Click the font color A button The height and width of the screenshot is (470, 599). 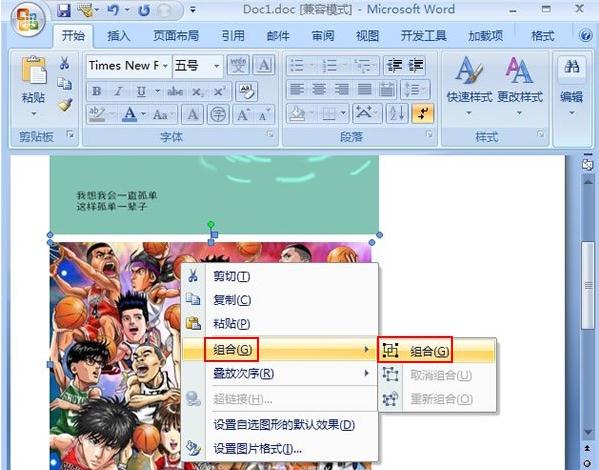(130, 114)
